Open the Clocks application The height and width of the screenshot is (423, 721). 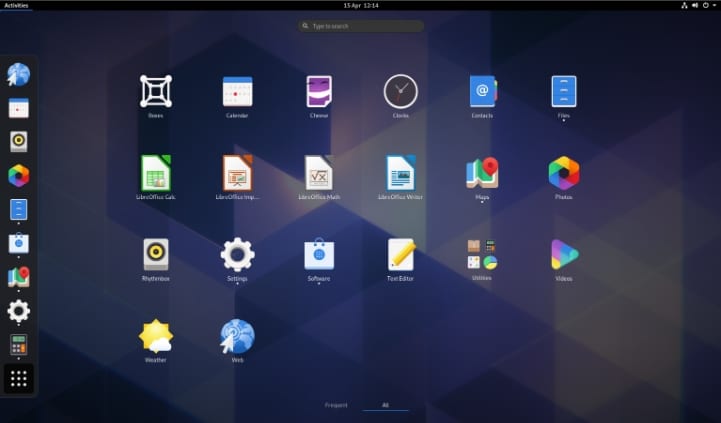click(x=401, y=91)
